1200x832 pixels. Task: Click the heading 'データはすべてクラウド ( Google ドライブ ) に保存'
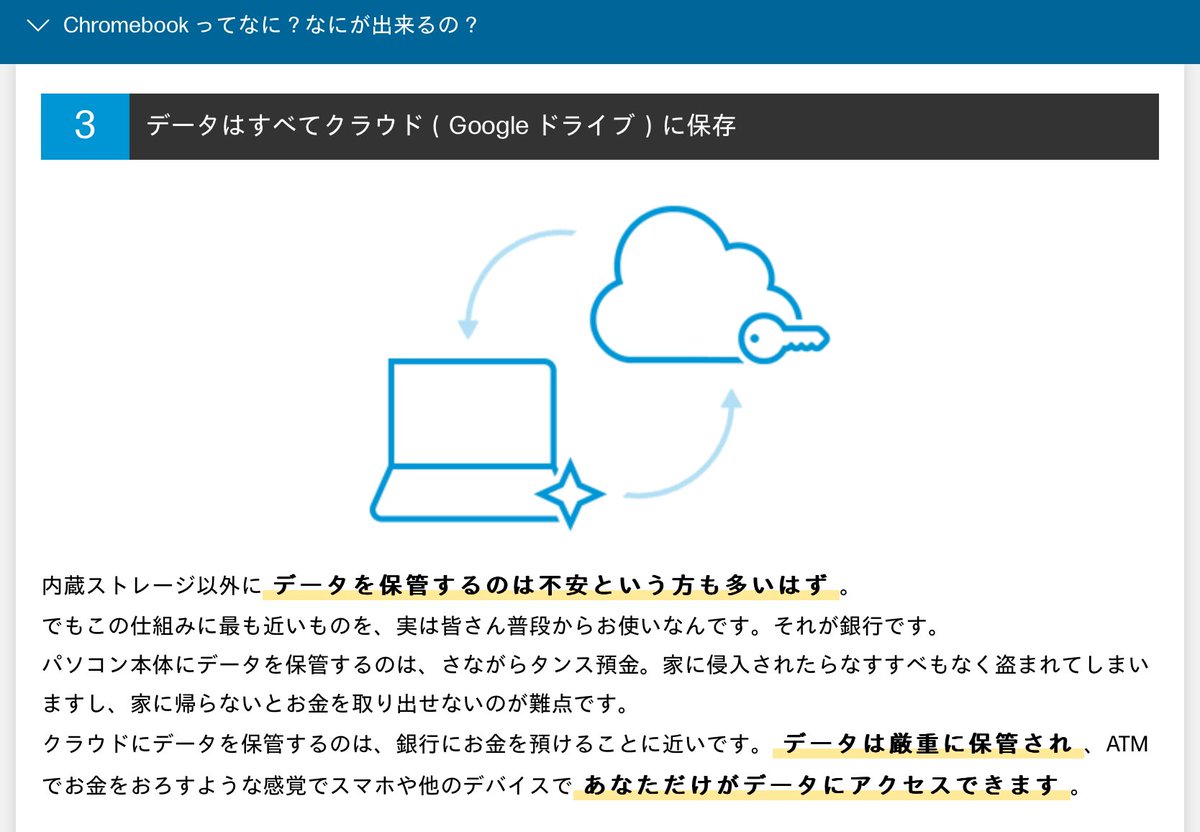[x=441, y=126]
